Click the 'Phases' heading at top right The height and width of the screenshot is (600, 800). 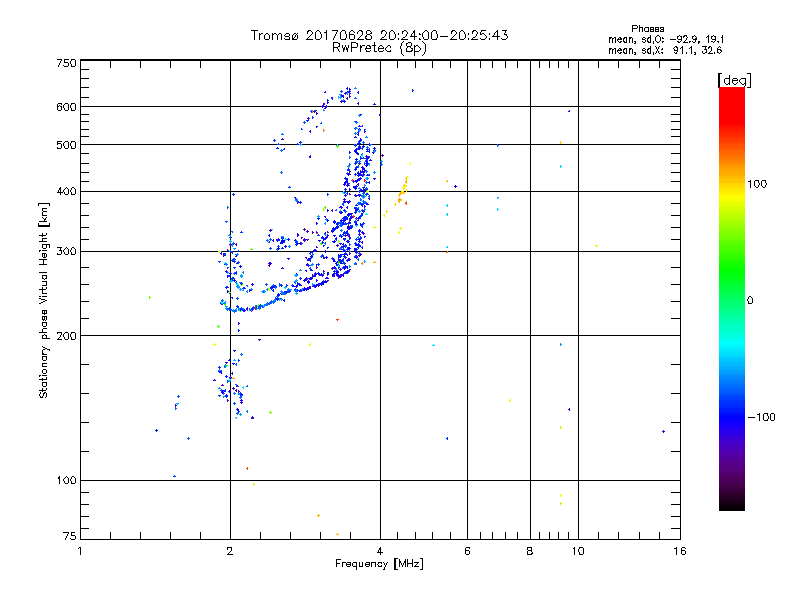coord(647,29)
